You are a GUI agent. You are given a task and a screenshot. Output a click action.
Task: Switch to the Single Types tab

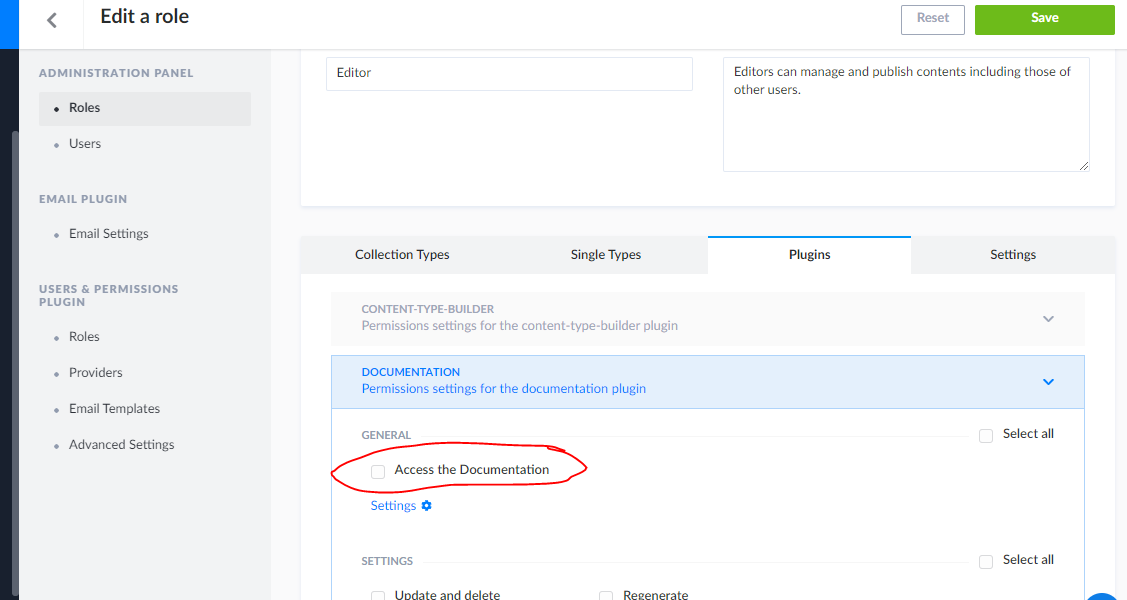point(605,255)
